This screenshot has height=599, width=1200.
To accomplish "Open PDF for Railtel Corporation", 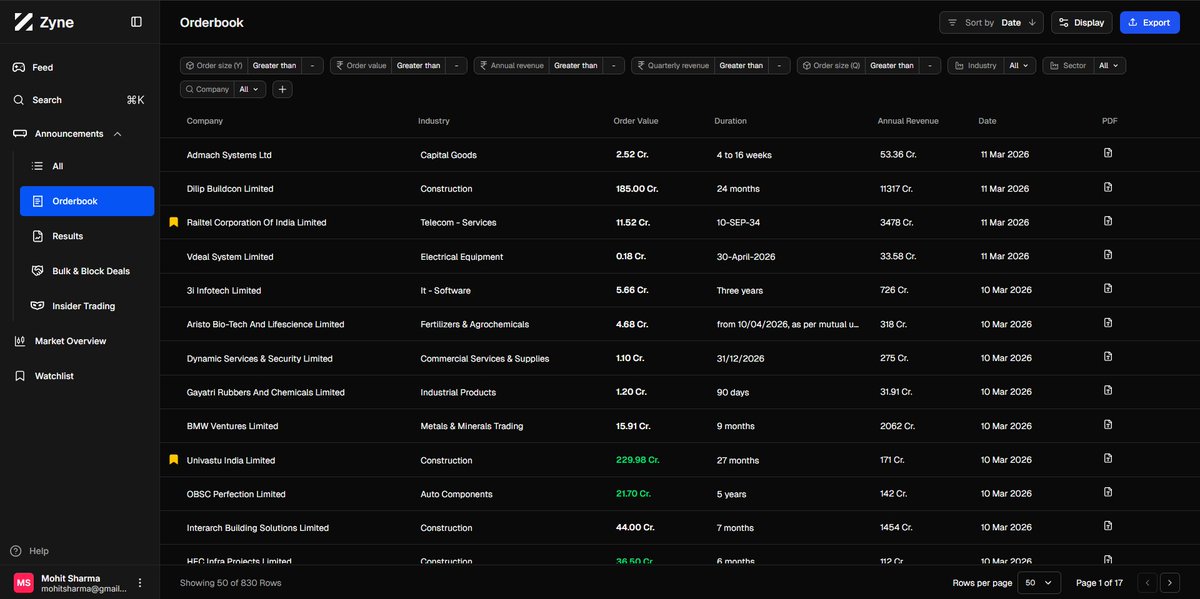I will click(x=1108, y=221).
